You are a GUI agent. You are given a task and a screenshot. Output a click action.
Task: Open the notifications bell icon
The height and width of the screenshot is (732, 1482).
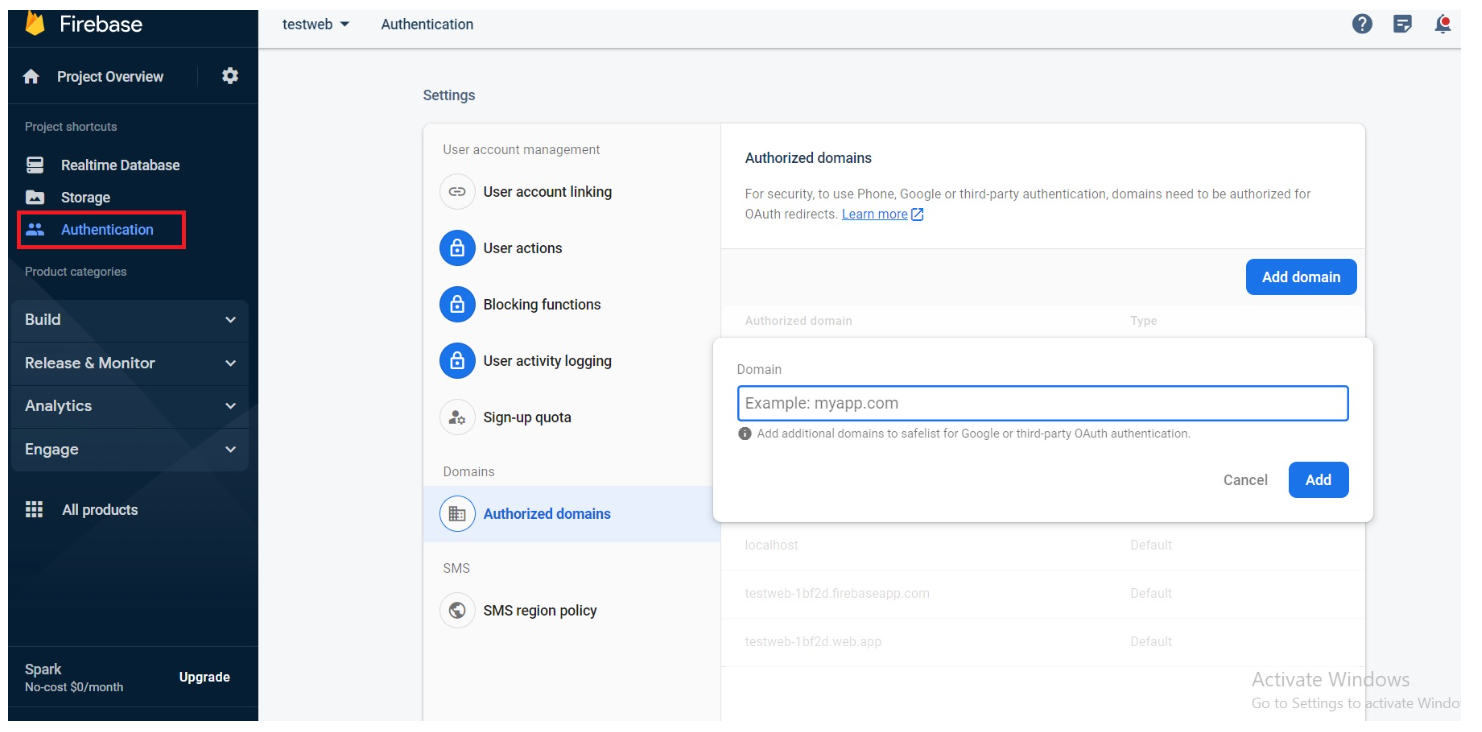pos(1442,24)
